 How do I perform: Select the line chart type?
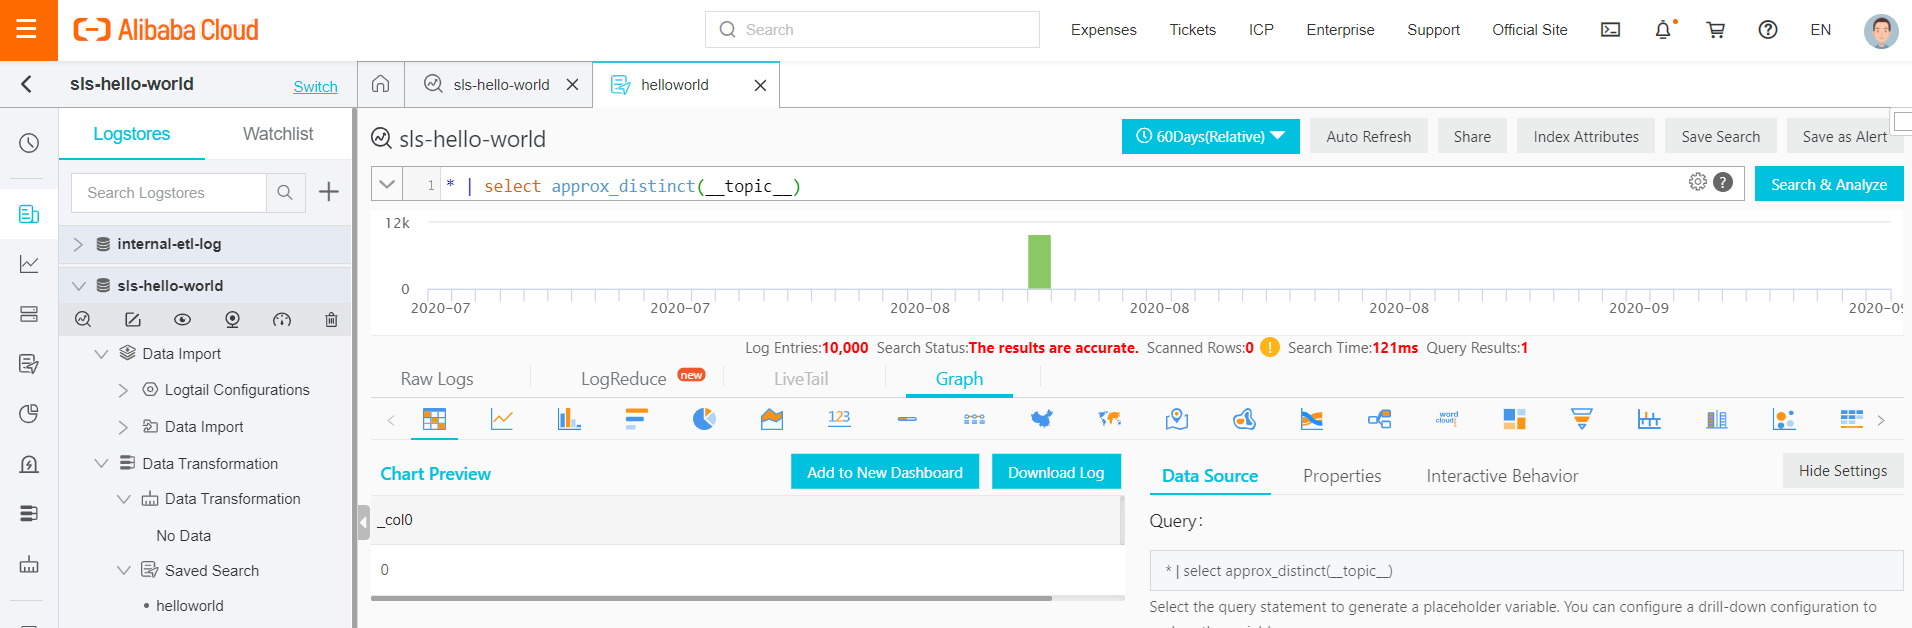click(x=502, y=419)
